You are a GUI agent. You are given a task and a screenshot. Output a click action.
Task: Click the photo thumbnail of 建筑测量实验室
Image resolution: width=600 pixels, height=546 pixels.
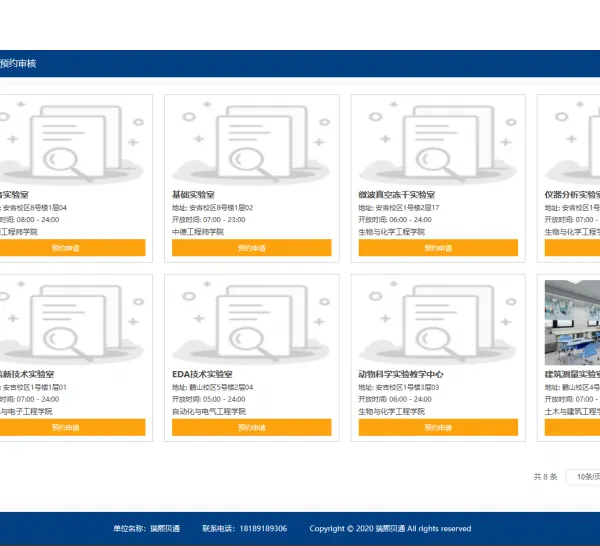click(x=572, y=322)
